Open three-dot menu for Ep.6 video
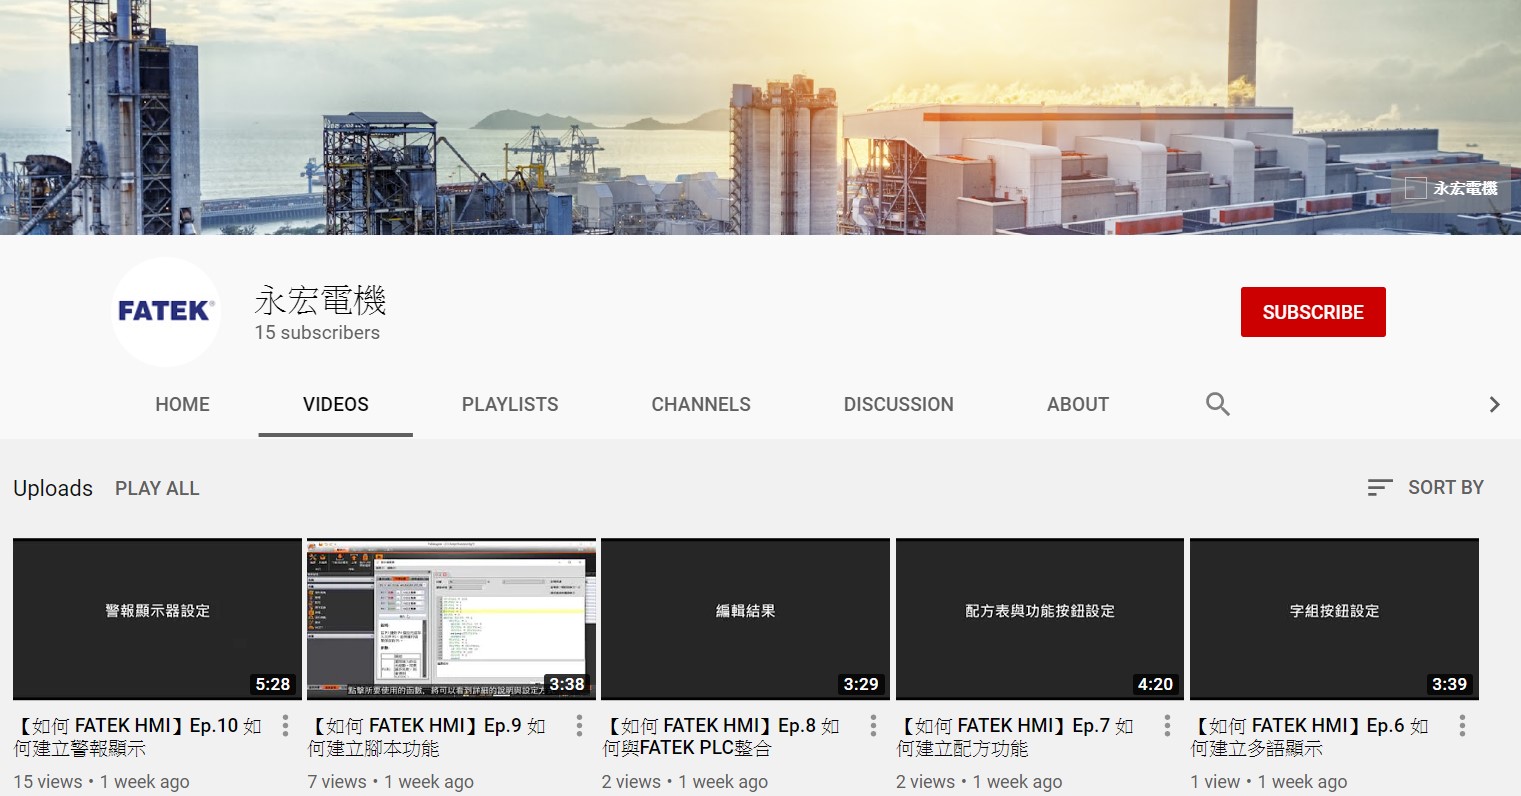The height and width of the screenshot is (796, 1521). click(1462, 726)
